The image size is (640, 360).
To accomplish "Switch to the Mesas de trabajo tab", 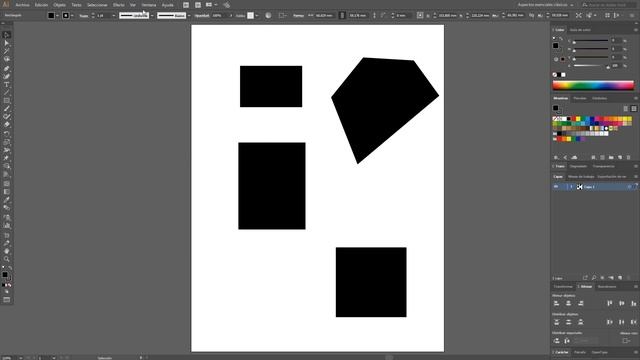I will [581, 177].
